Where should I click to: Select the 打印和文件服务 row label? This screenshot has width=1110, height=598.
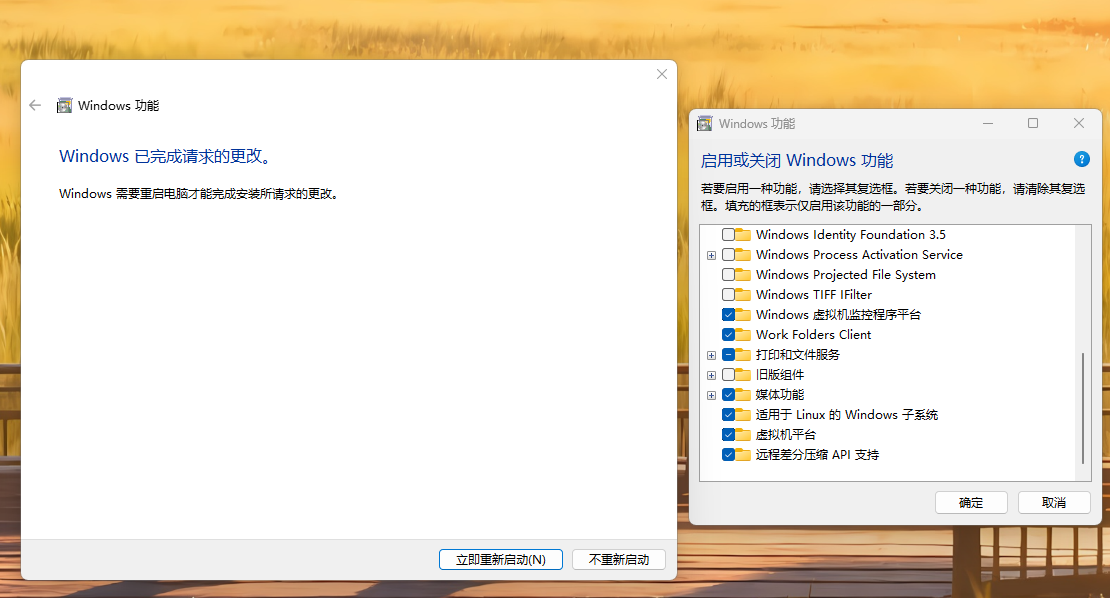(x=797, y=355)
